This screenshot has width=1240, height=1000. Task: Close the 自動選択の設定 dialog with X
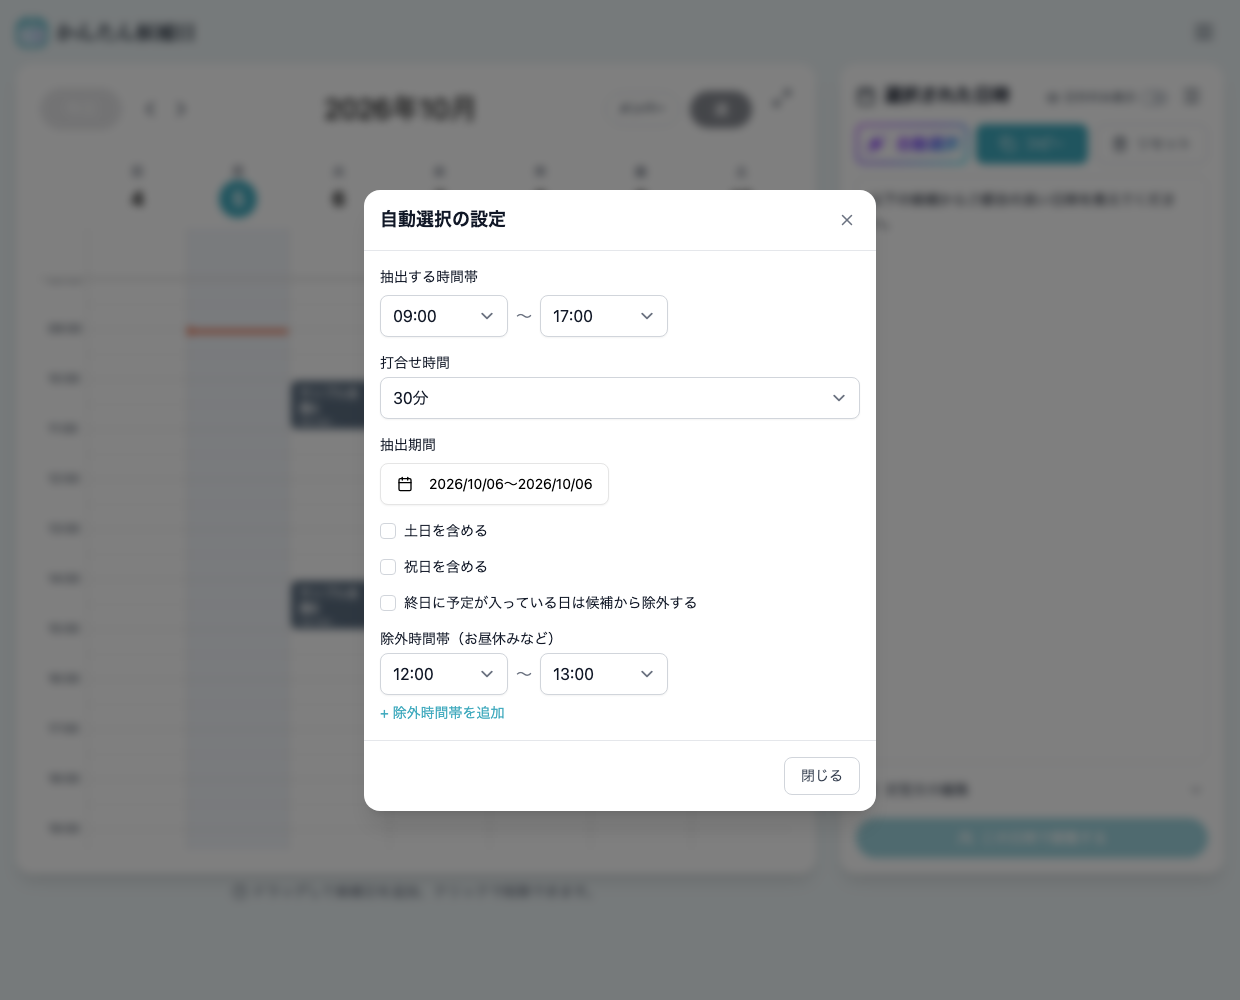coord(847,220)
